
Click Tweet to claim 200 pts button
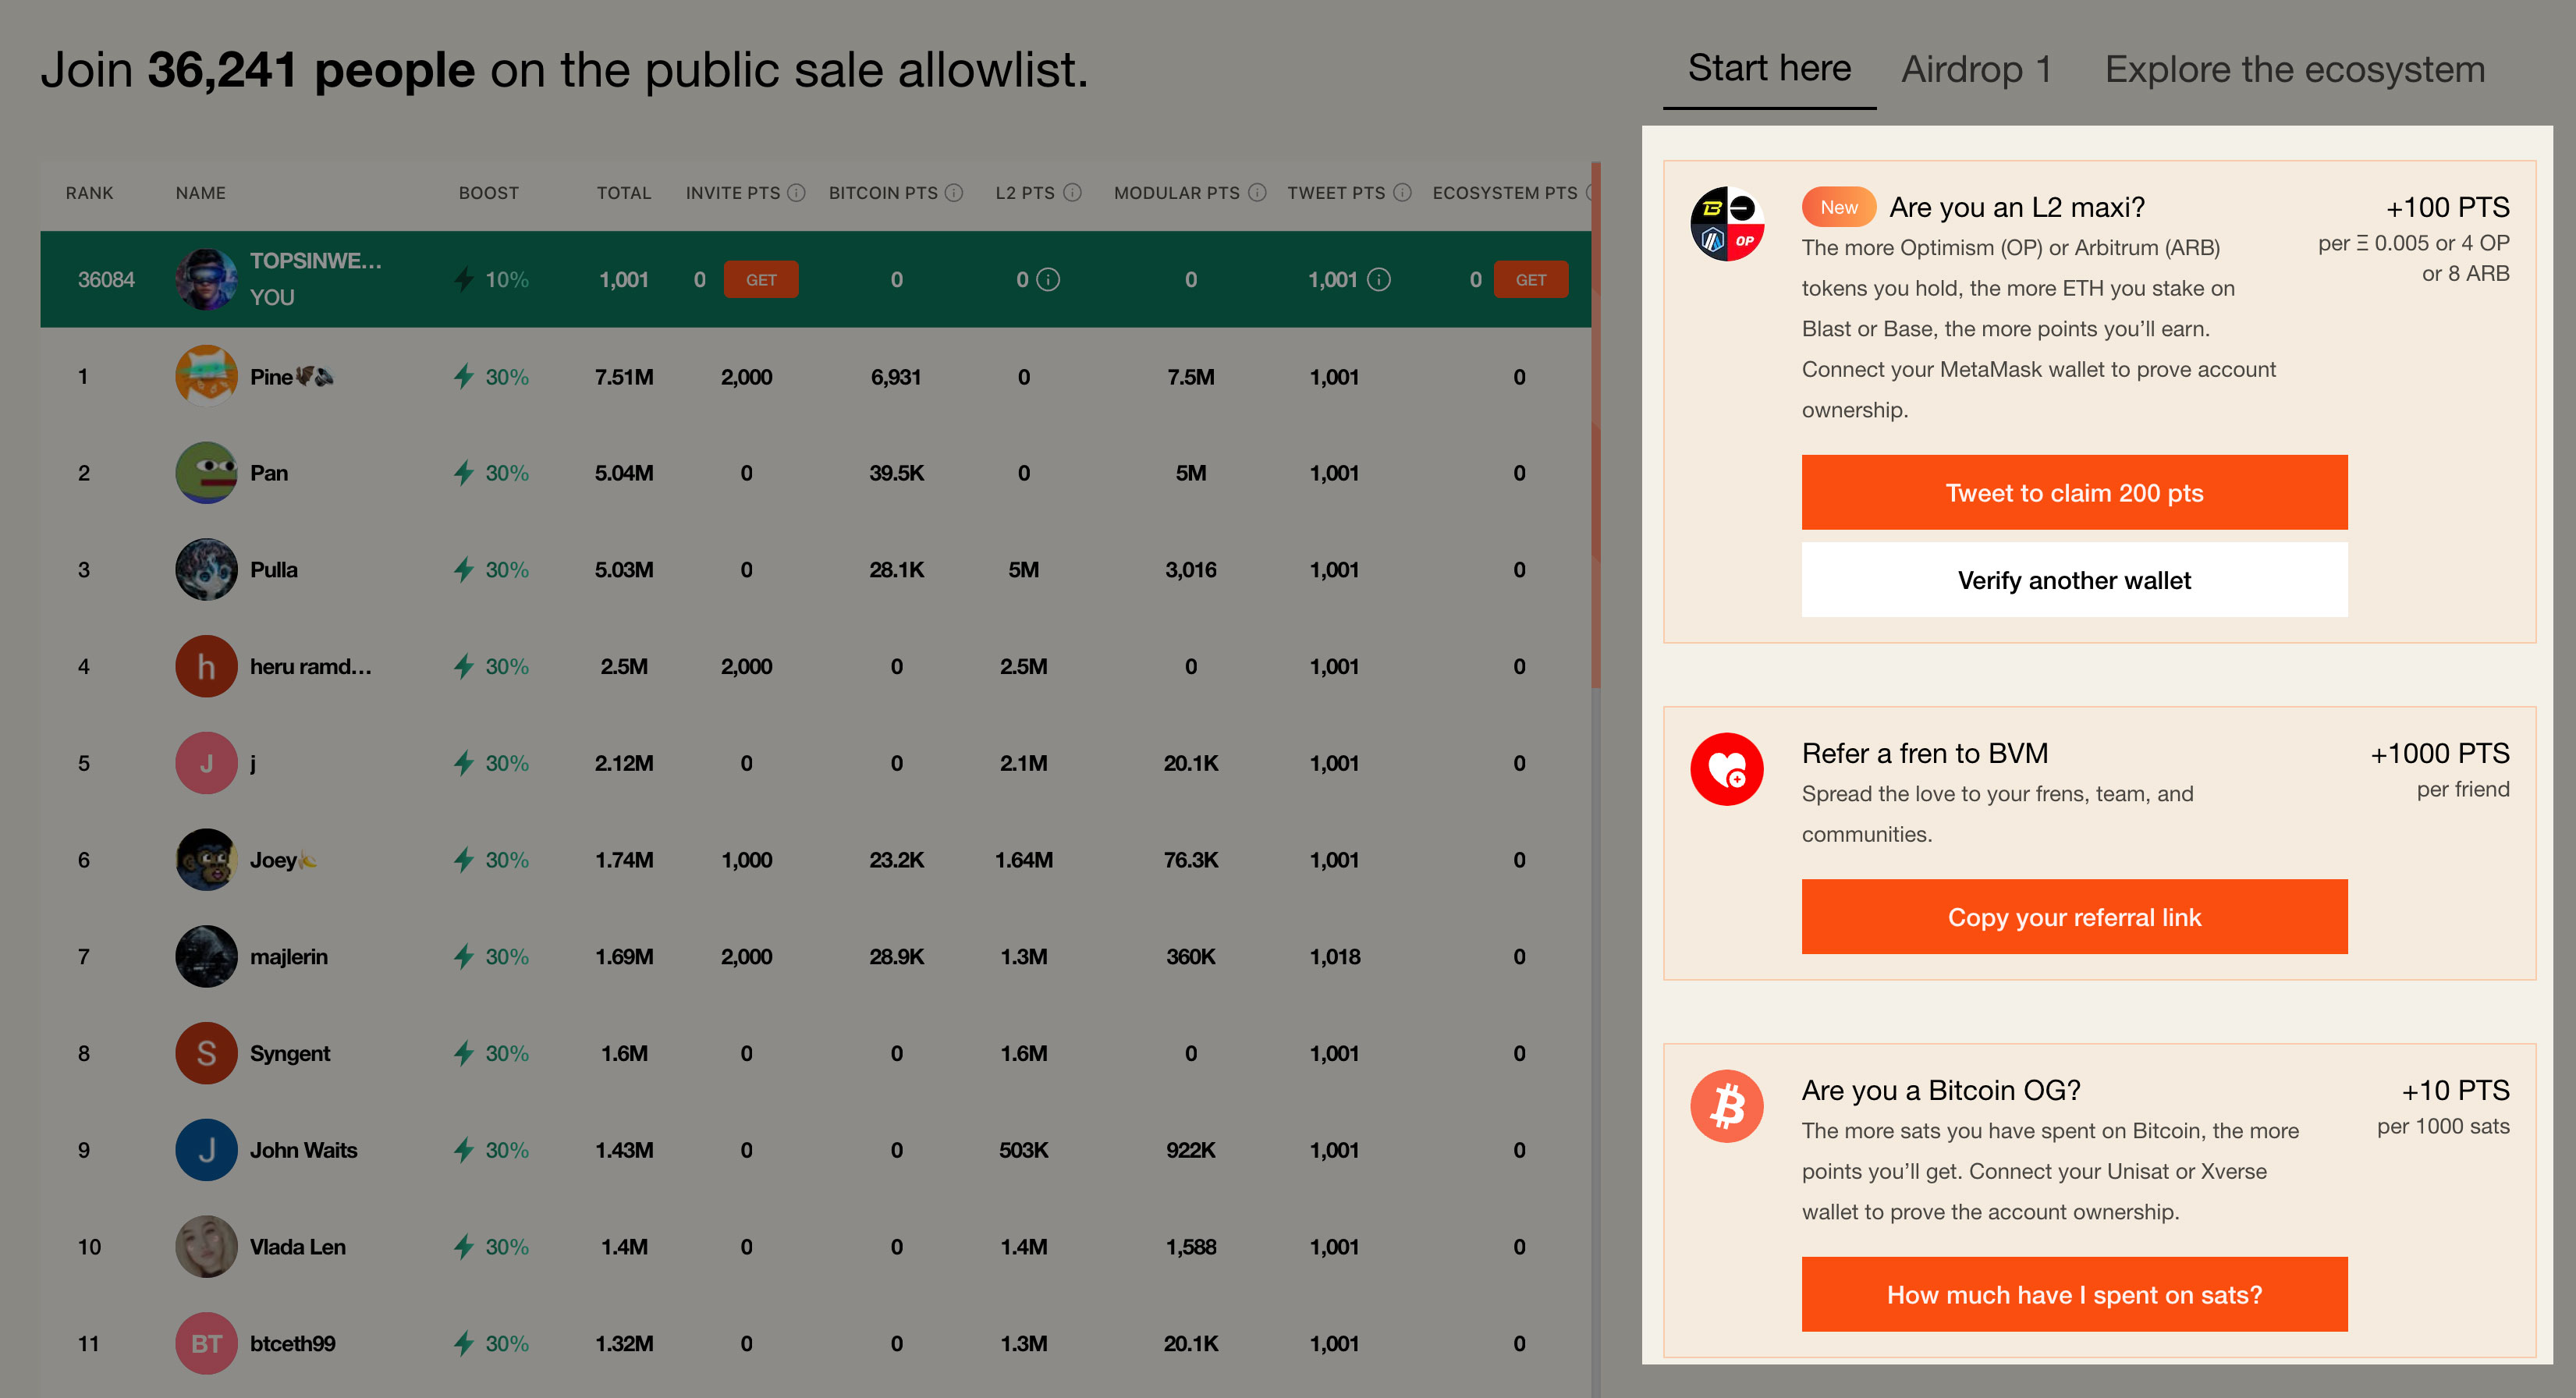[2074, 493]
